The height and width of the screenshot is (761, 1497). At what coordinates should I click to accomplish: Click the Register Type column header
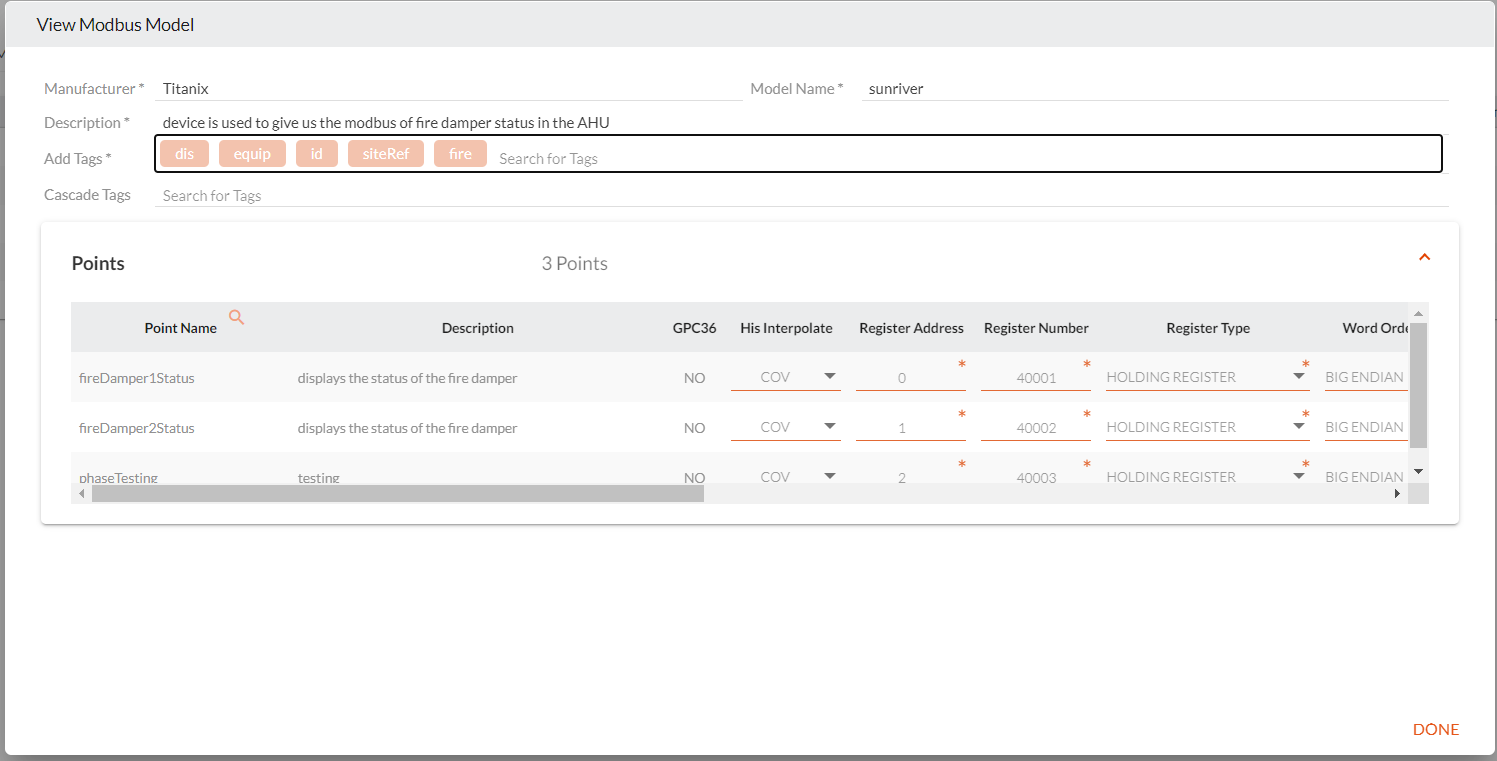pyautogui.click(x=1208, y=328)
